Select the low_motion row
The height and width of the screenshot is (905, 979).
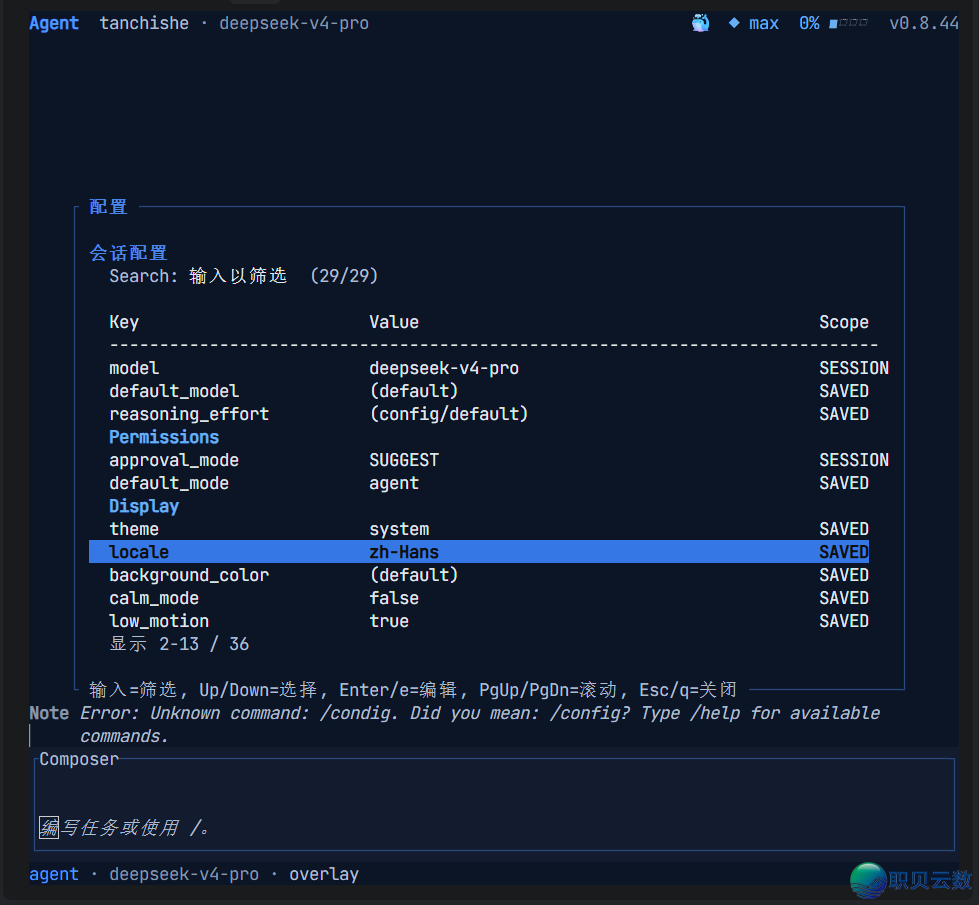489,621
